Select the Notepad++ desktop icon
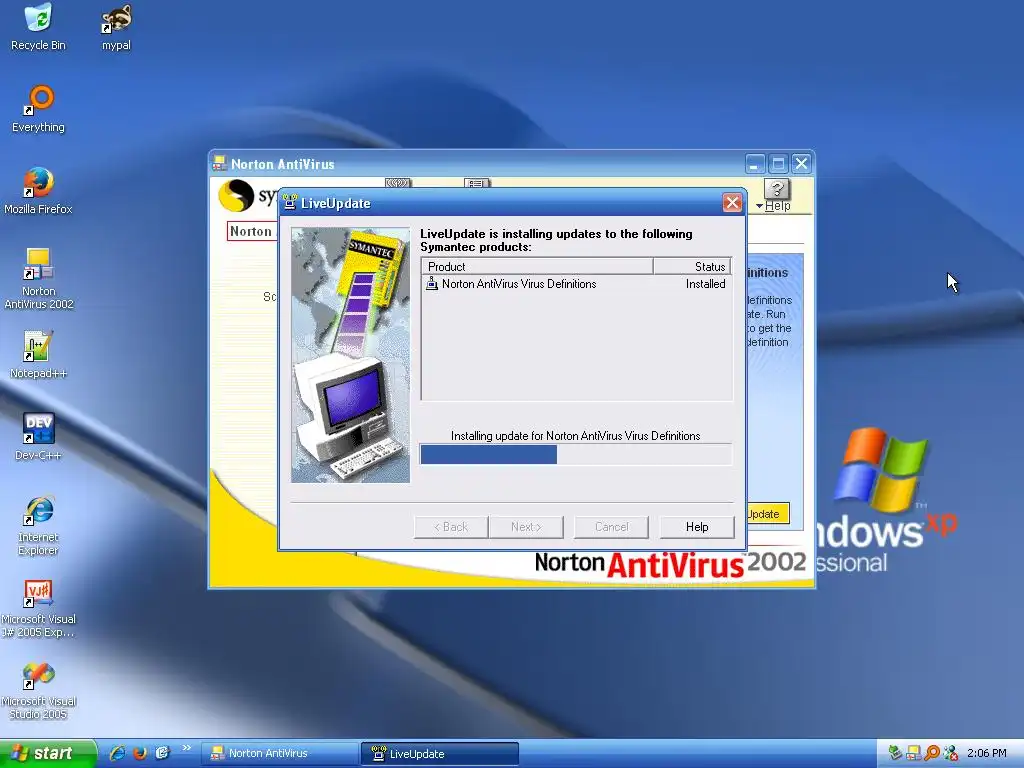This screenshot has width=1024, height=768. (38, 355)
